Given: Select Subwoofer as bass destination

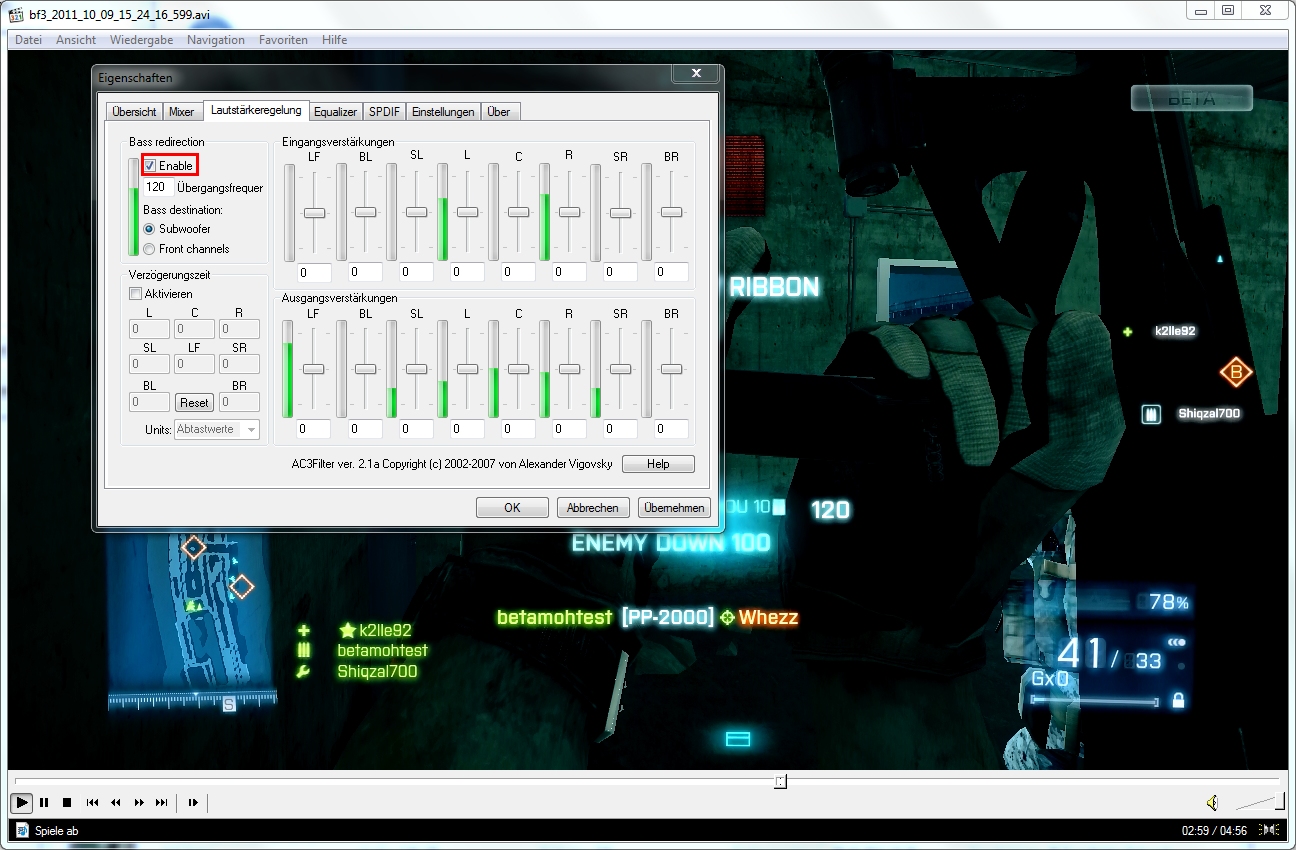Looking at the screenshot, I should (149, 229).
